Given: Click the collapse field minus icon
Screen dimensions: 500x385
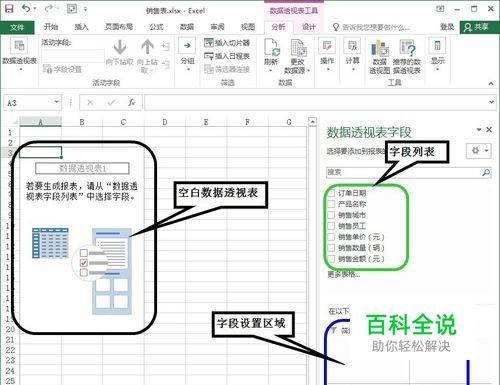Looking at the screenshot, I should [x=166, y=64].
